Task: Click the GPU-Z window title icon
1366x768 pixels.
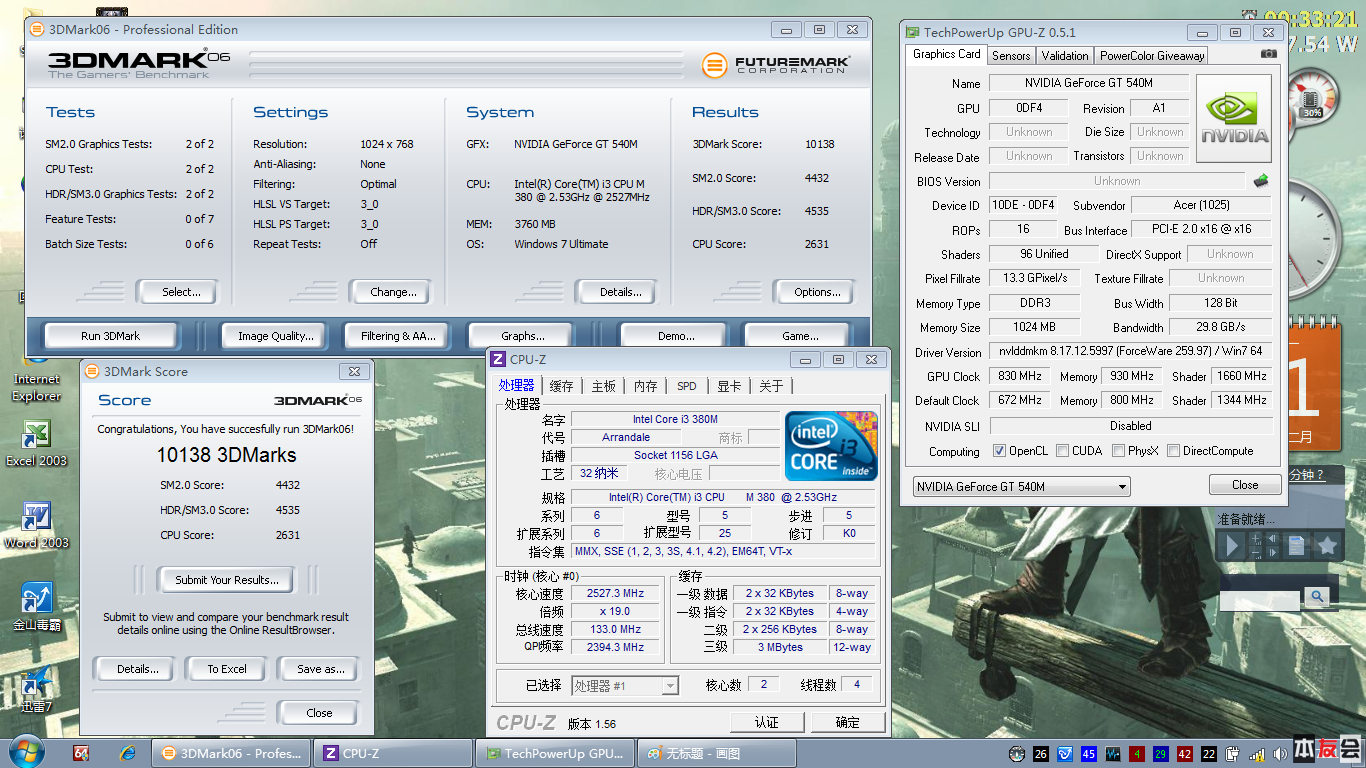Action: tap(912, 32)
